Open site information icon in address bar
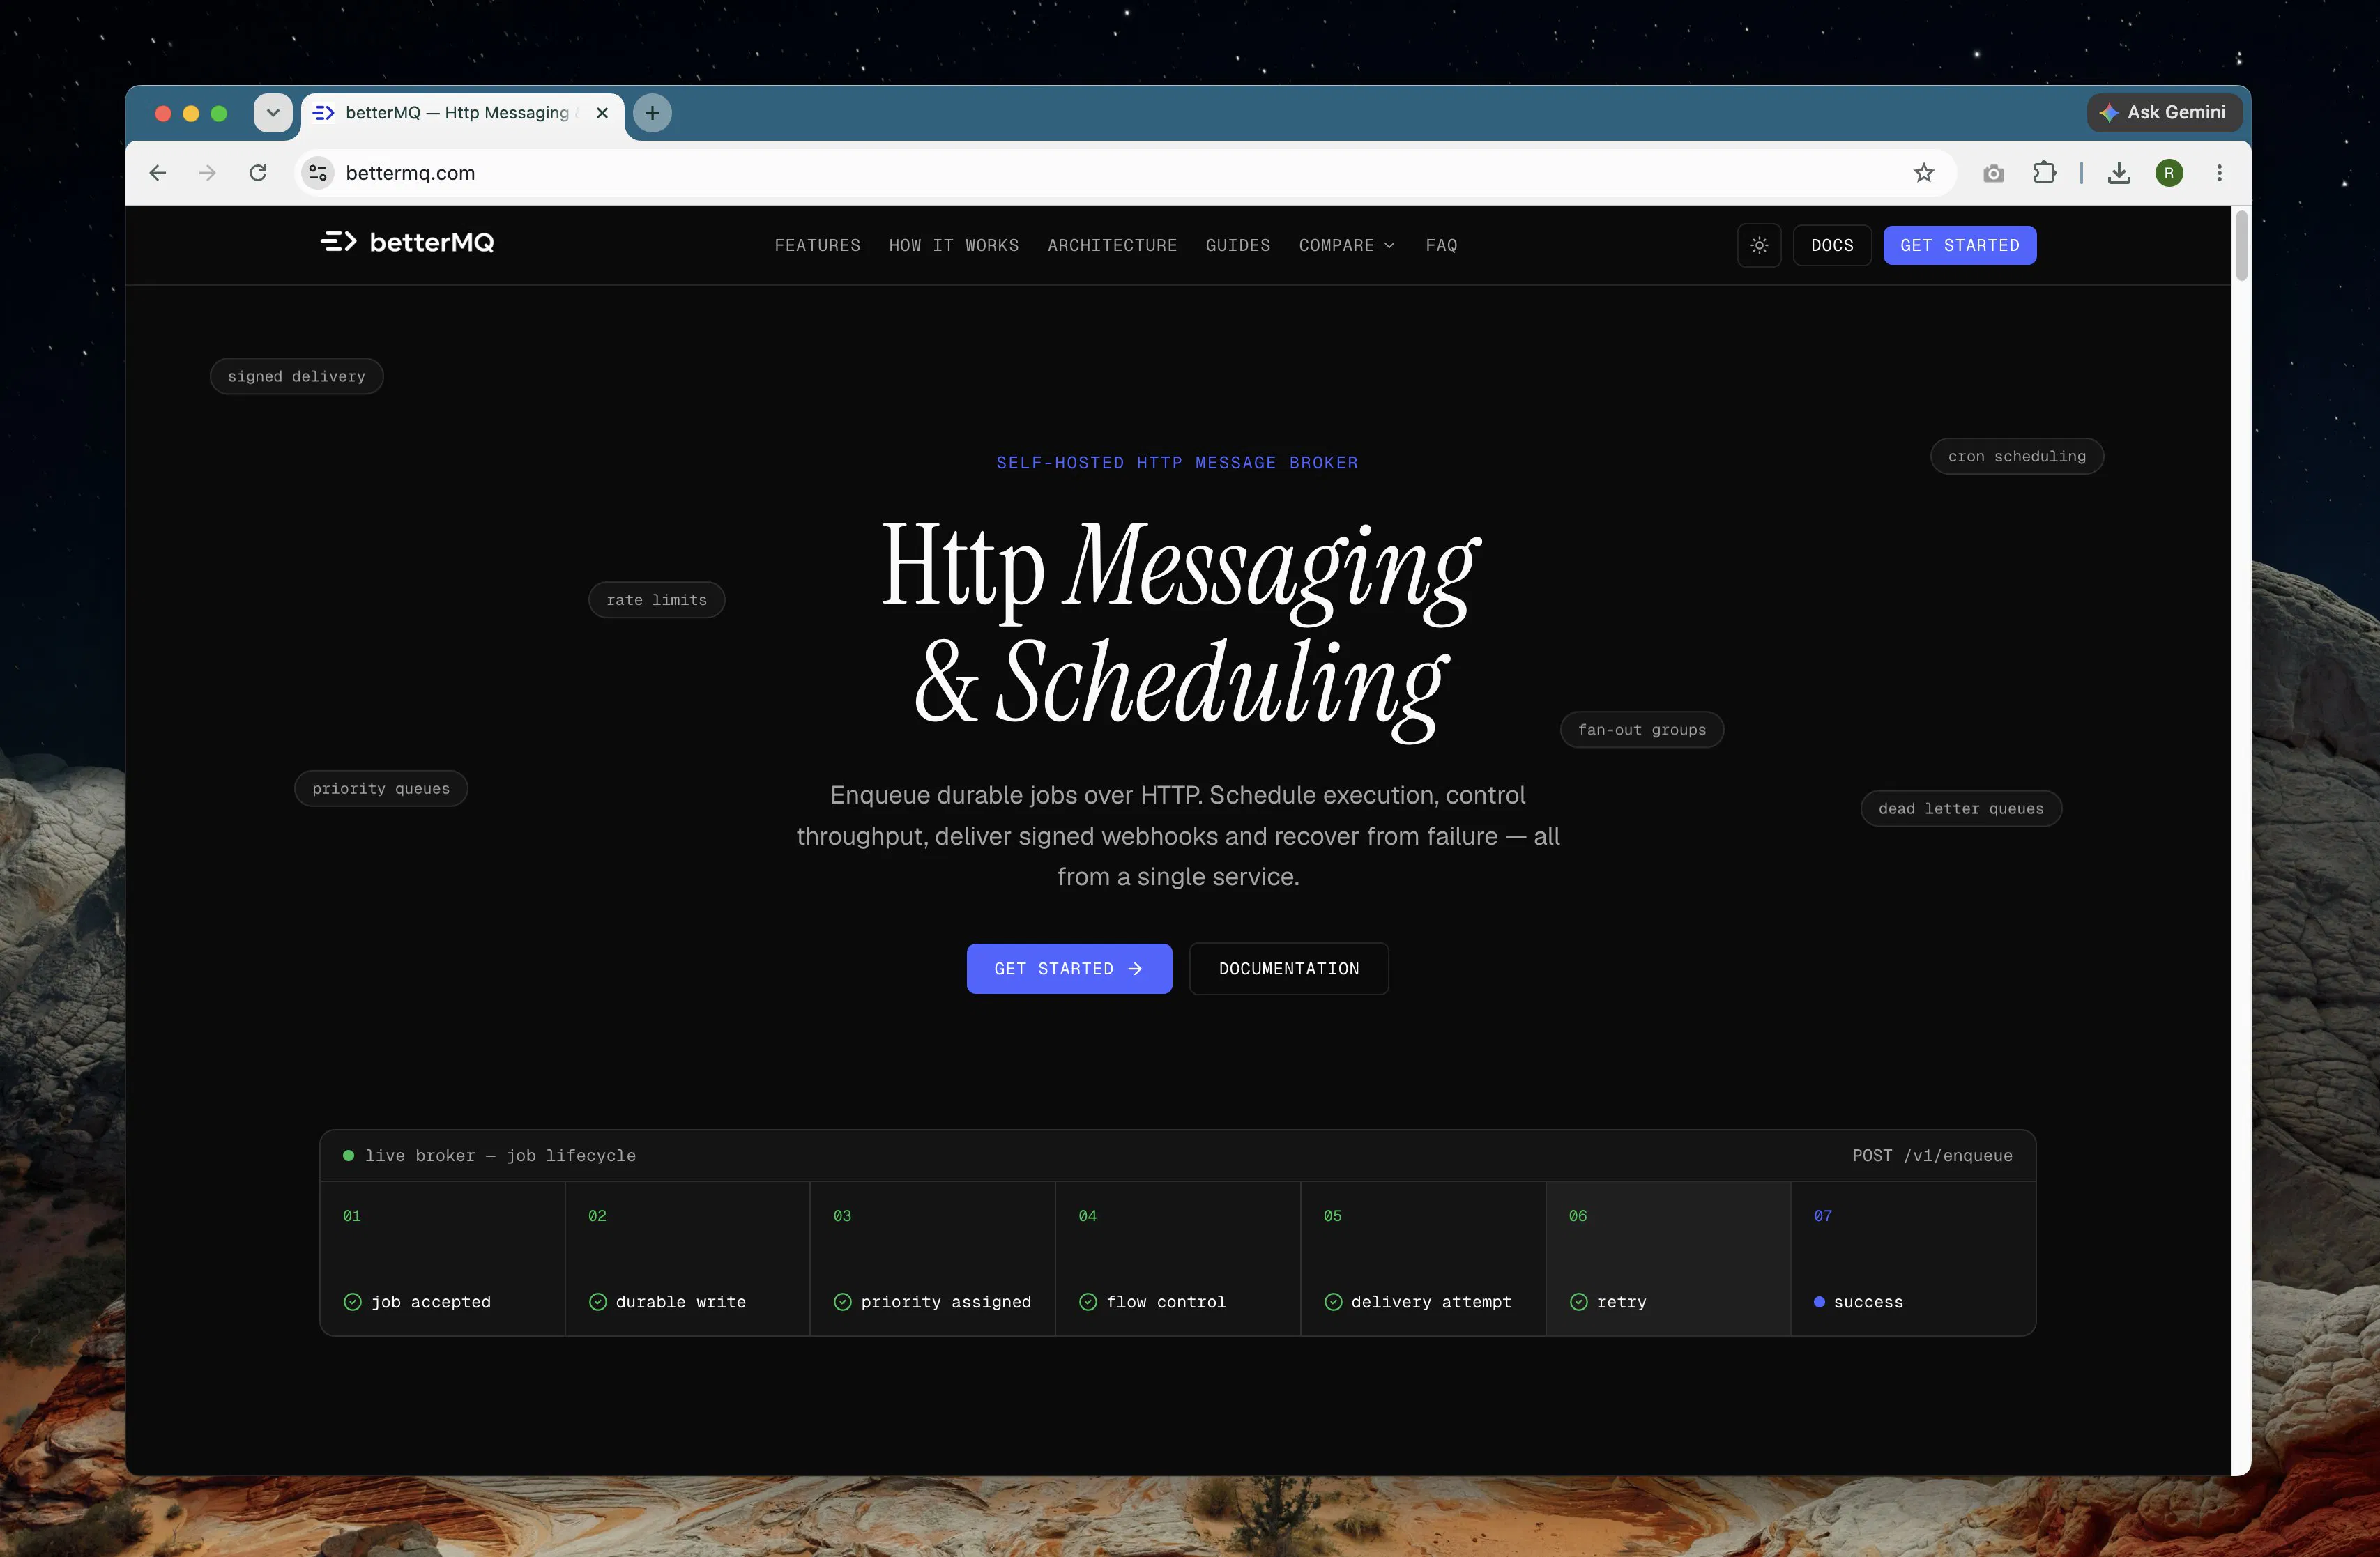 click(x=318, y=173)
